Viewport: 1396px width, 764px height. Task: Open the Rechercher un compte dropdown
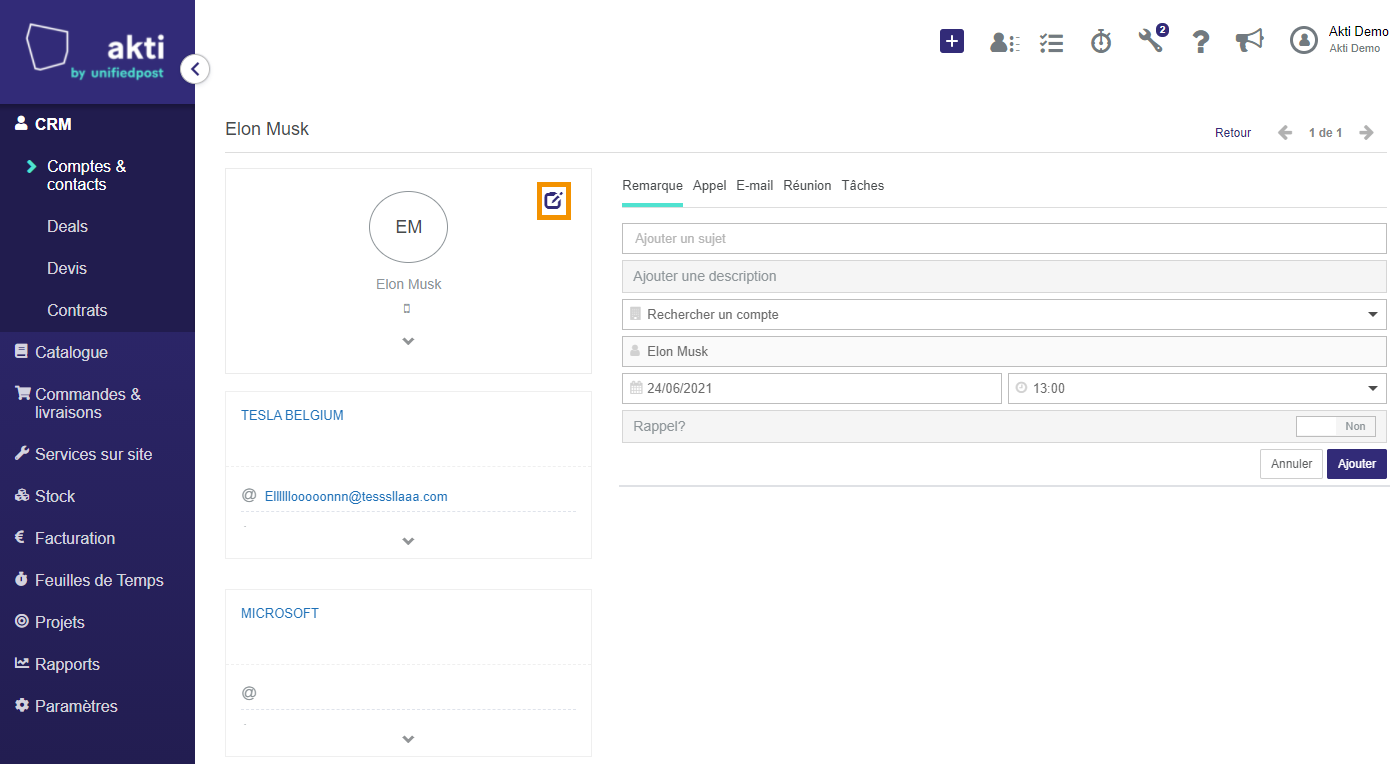(x=1004, y=314)
